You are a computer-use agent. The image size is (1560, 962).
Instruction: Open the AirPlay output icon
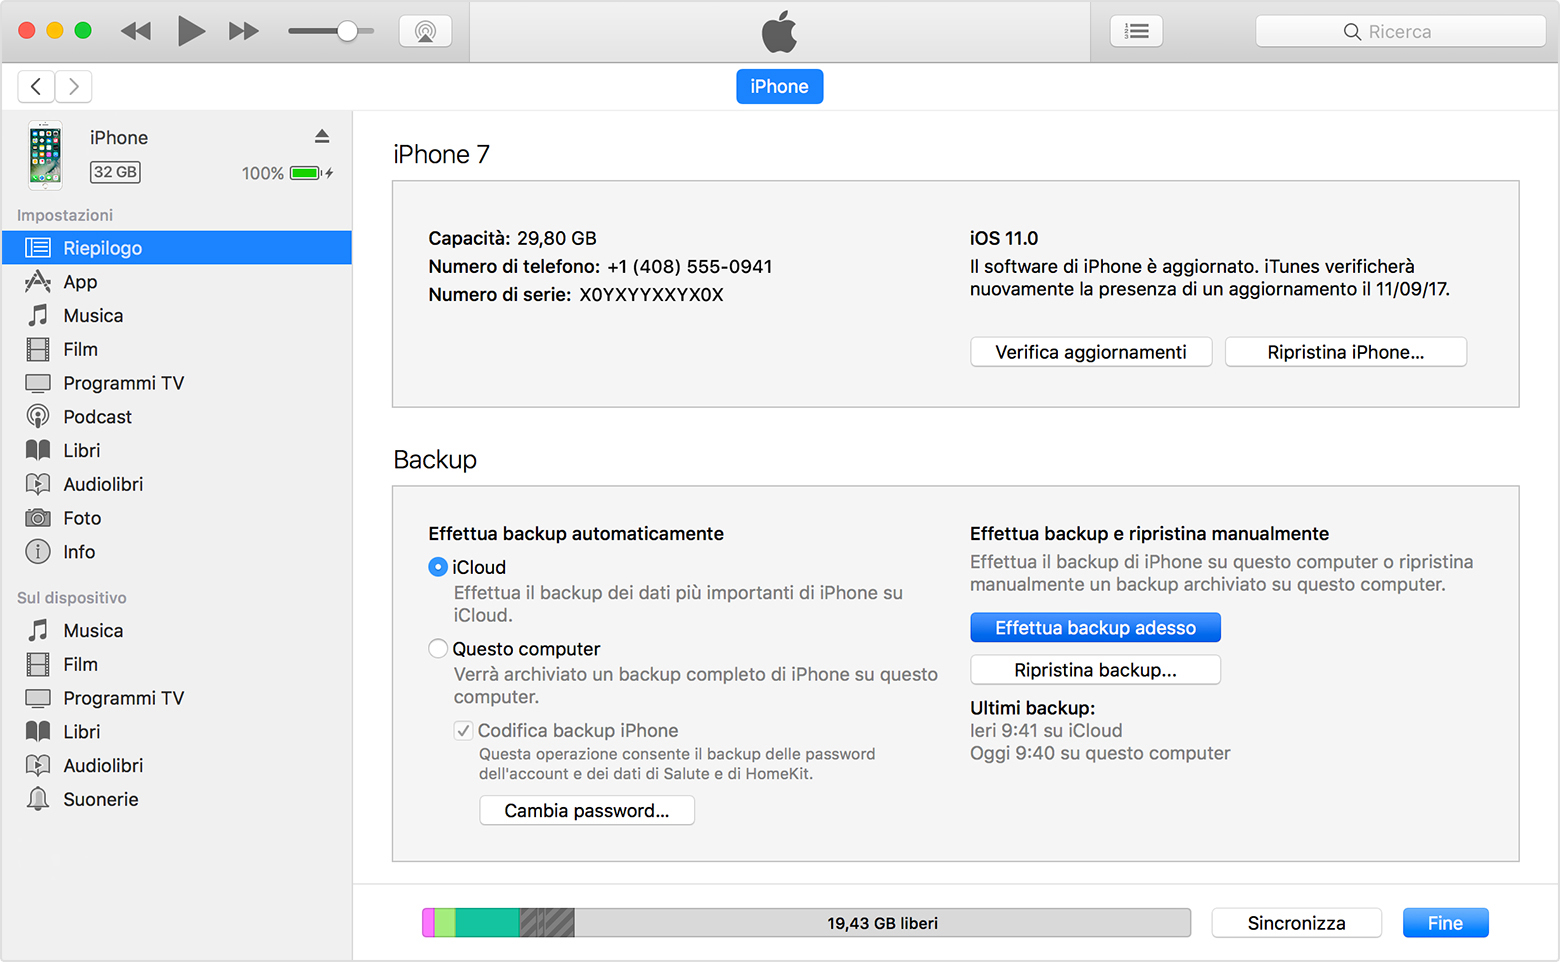coord(425,30)
